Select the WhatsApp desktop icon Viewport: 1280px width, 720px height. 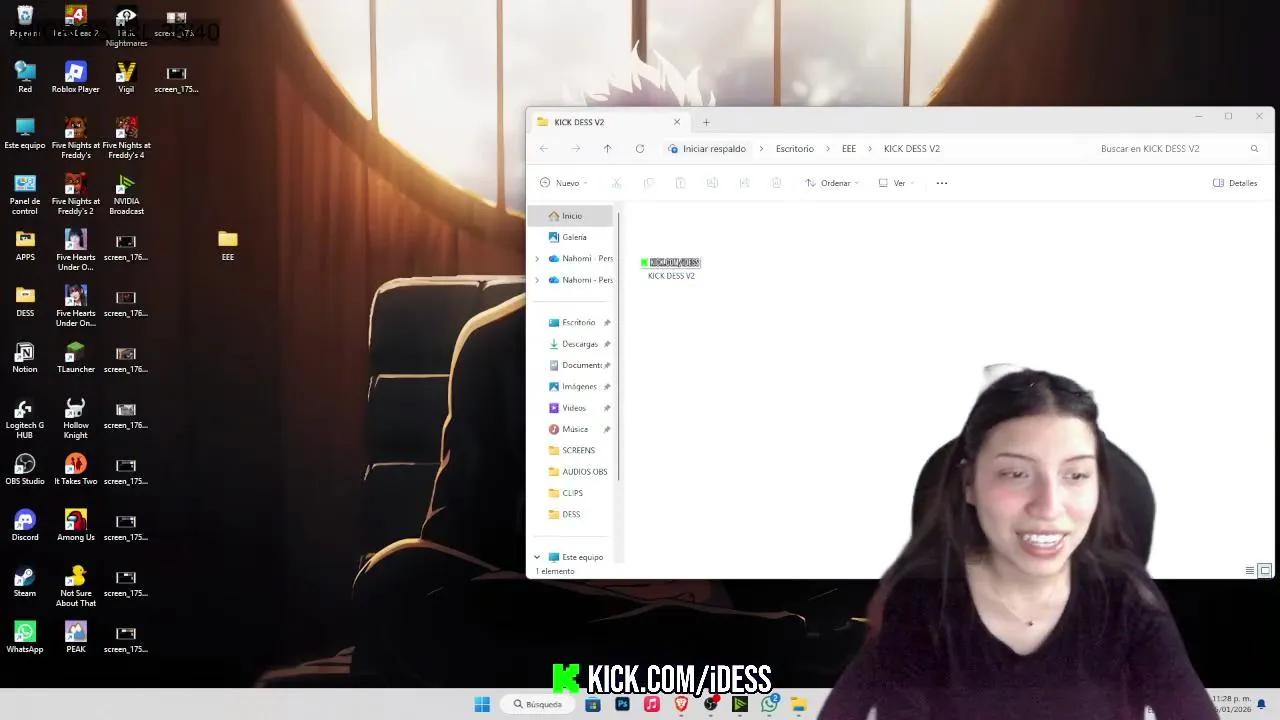click(25, 638)
